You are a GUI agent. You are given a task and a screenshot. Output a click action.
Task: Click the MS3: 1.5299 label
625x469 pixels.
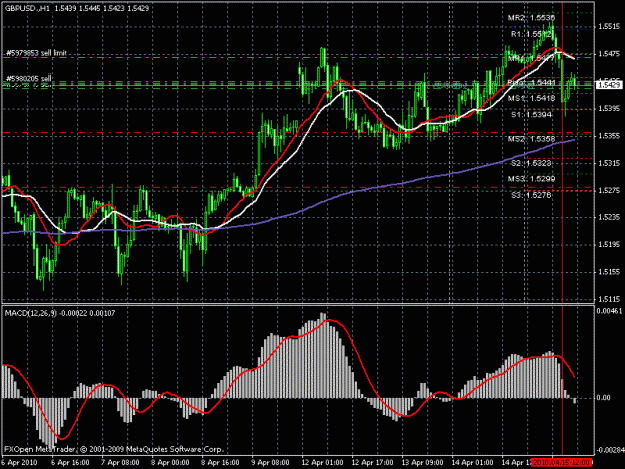click(531, 179)
